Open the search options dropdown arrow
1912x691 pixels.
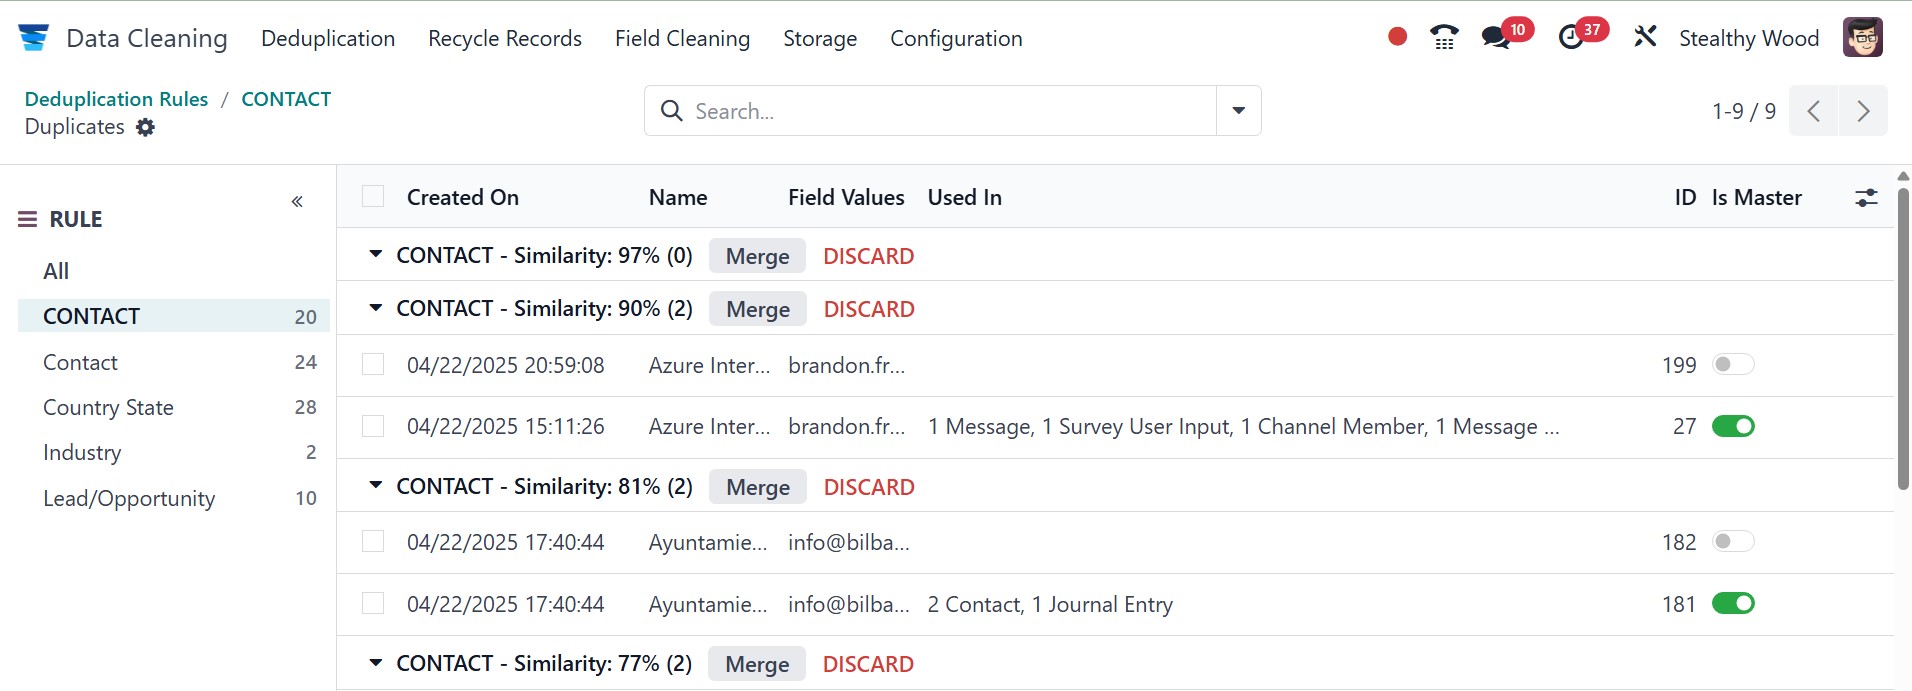click(1238, 111)
